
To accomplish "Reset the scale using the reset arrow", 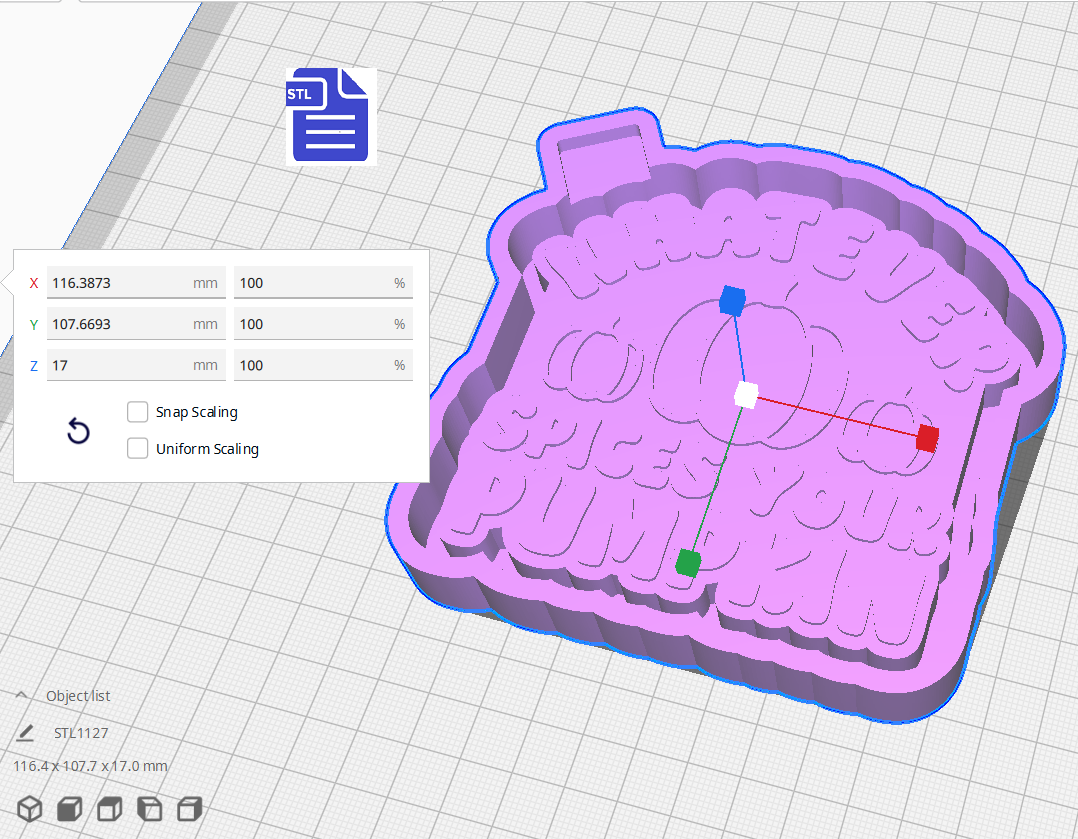I will pyautogui.click(x=78, y=430).
